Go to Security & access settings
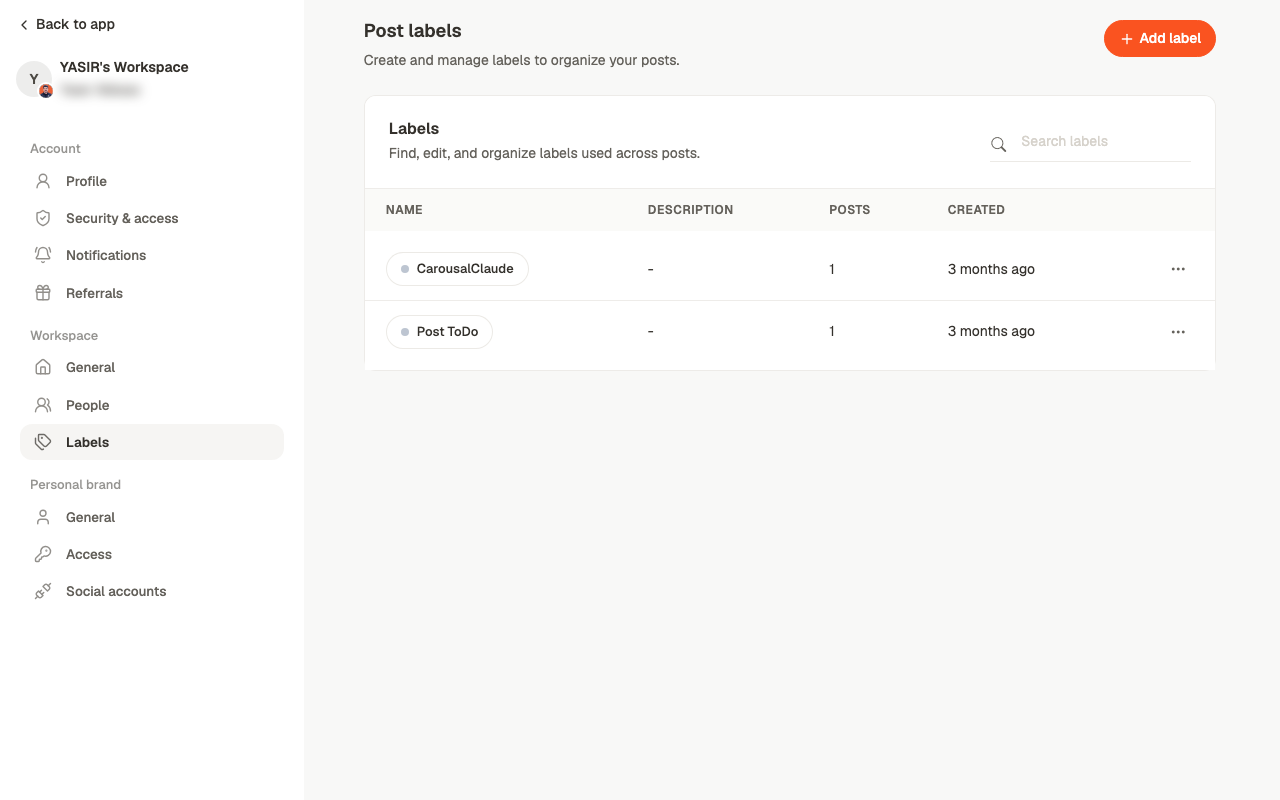The height and width of the screenshot is (800, 1280). (x=152, y=218)
